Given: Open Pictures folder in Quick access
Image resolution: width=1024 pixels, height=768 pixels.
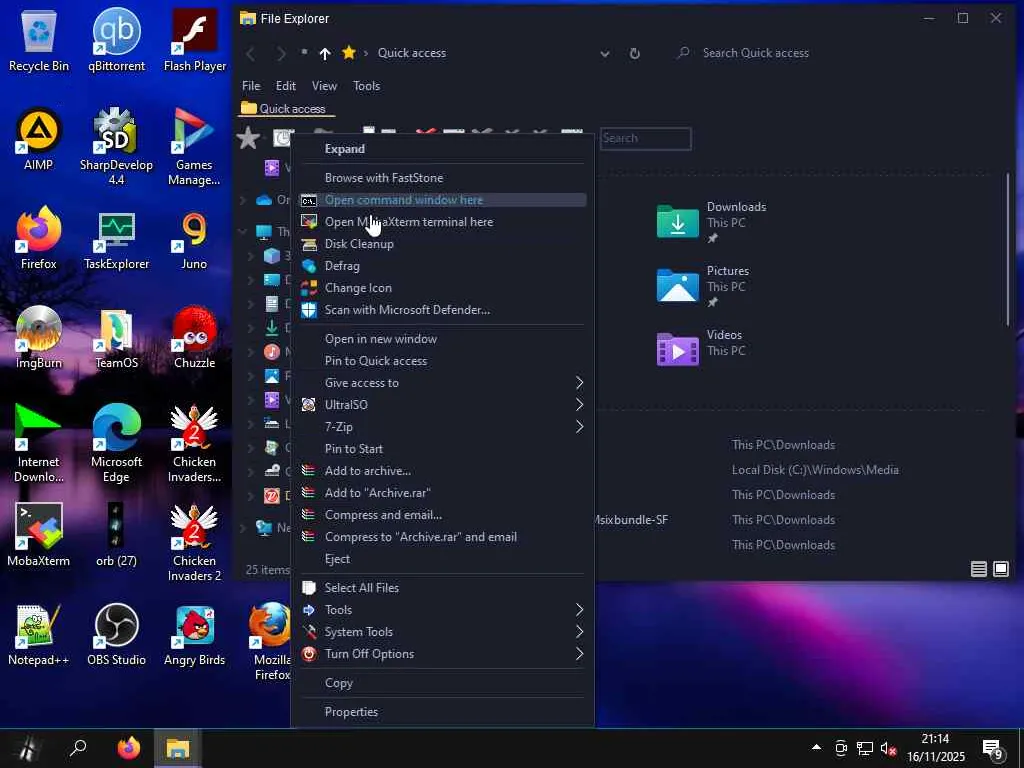Looking at the screenshot, I should (x=703, y=286).
